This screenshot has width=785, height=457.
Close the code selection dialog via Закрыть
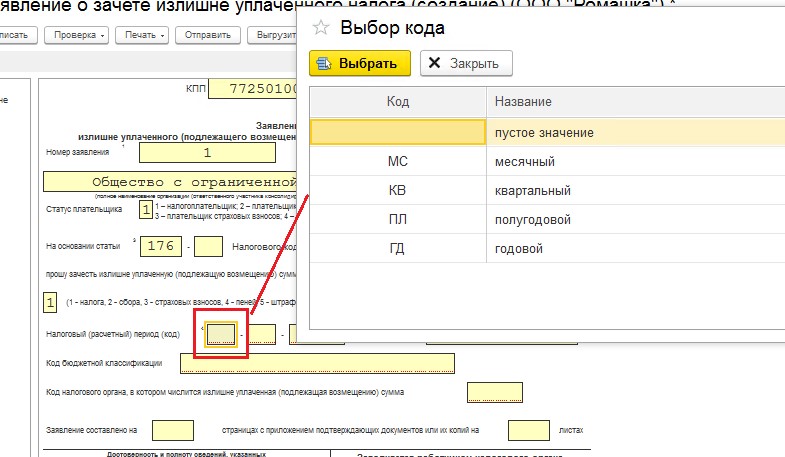point(466,63)
